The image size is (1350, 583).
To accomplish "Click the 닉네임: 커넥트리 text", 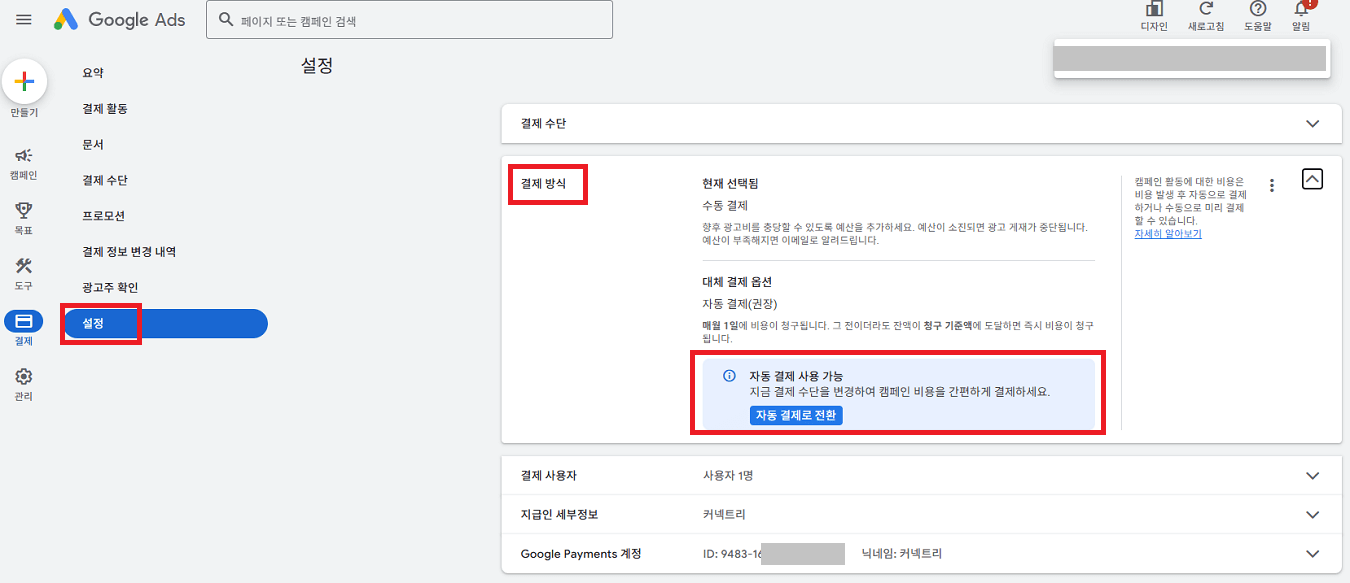I will click(x=902, y=554).
